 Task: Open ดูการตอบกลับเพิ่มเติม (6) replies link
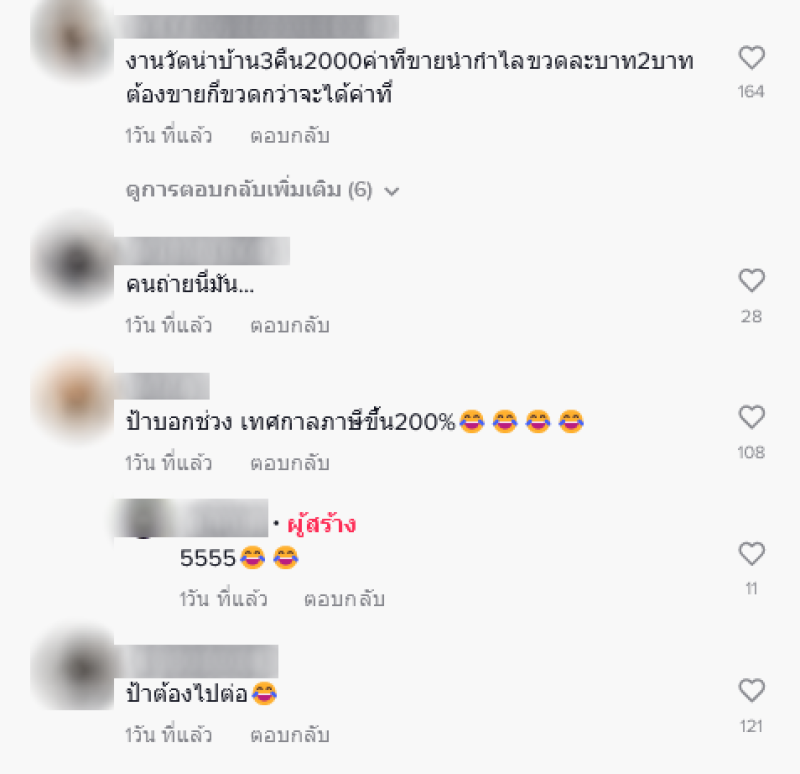(262, 190)
